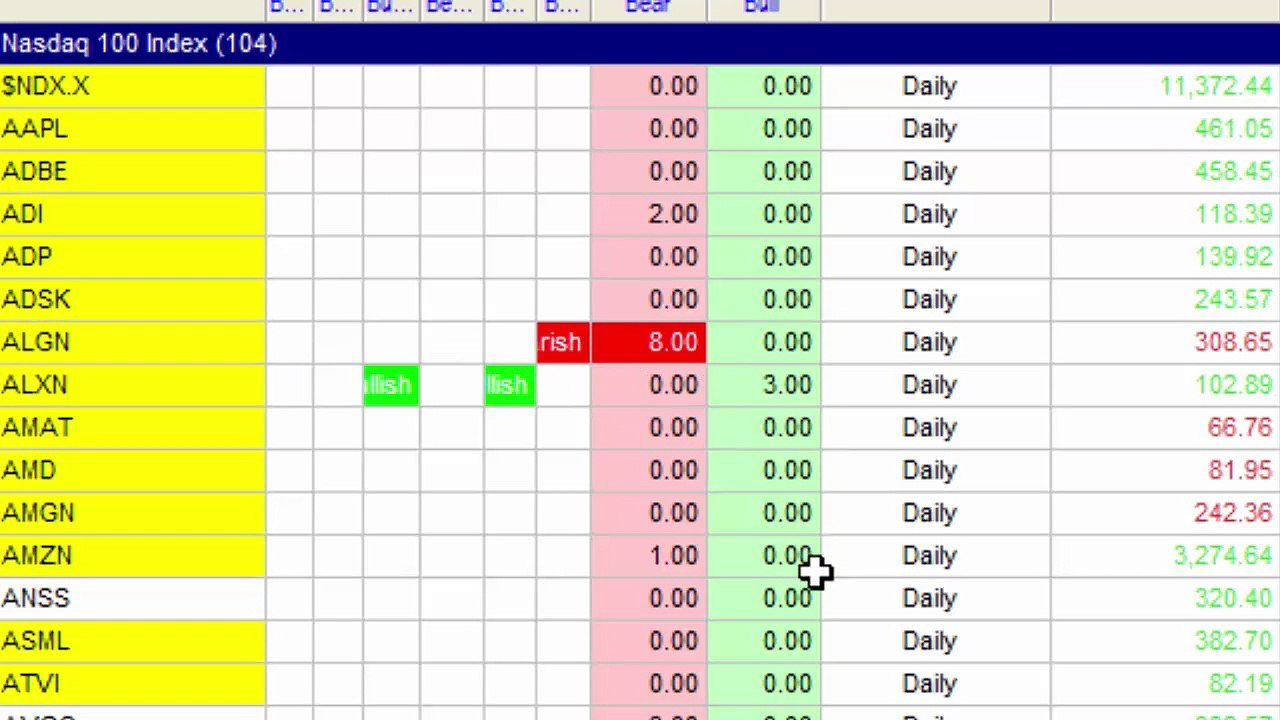
Task: Click ALGN Bear score 8.00
Action: [x=649, y=343]
